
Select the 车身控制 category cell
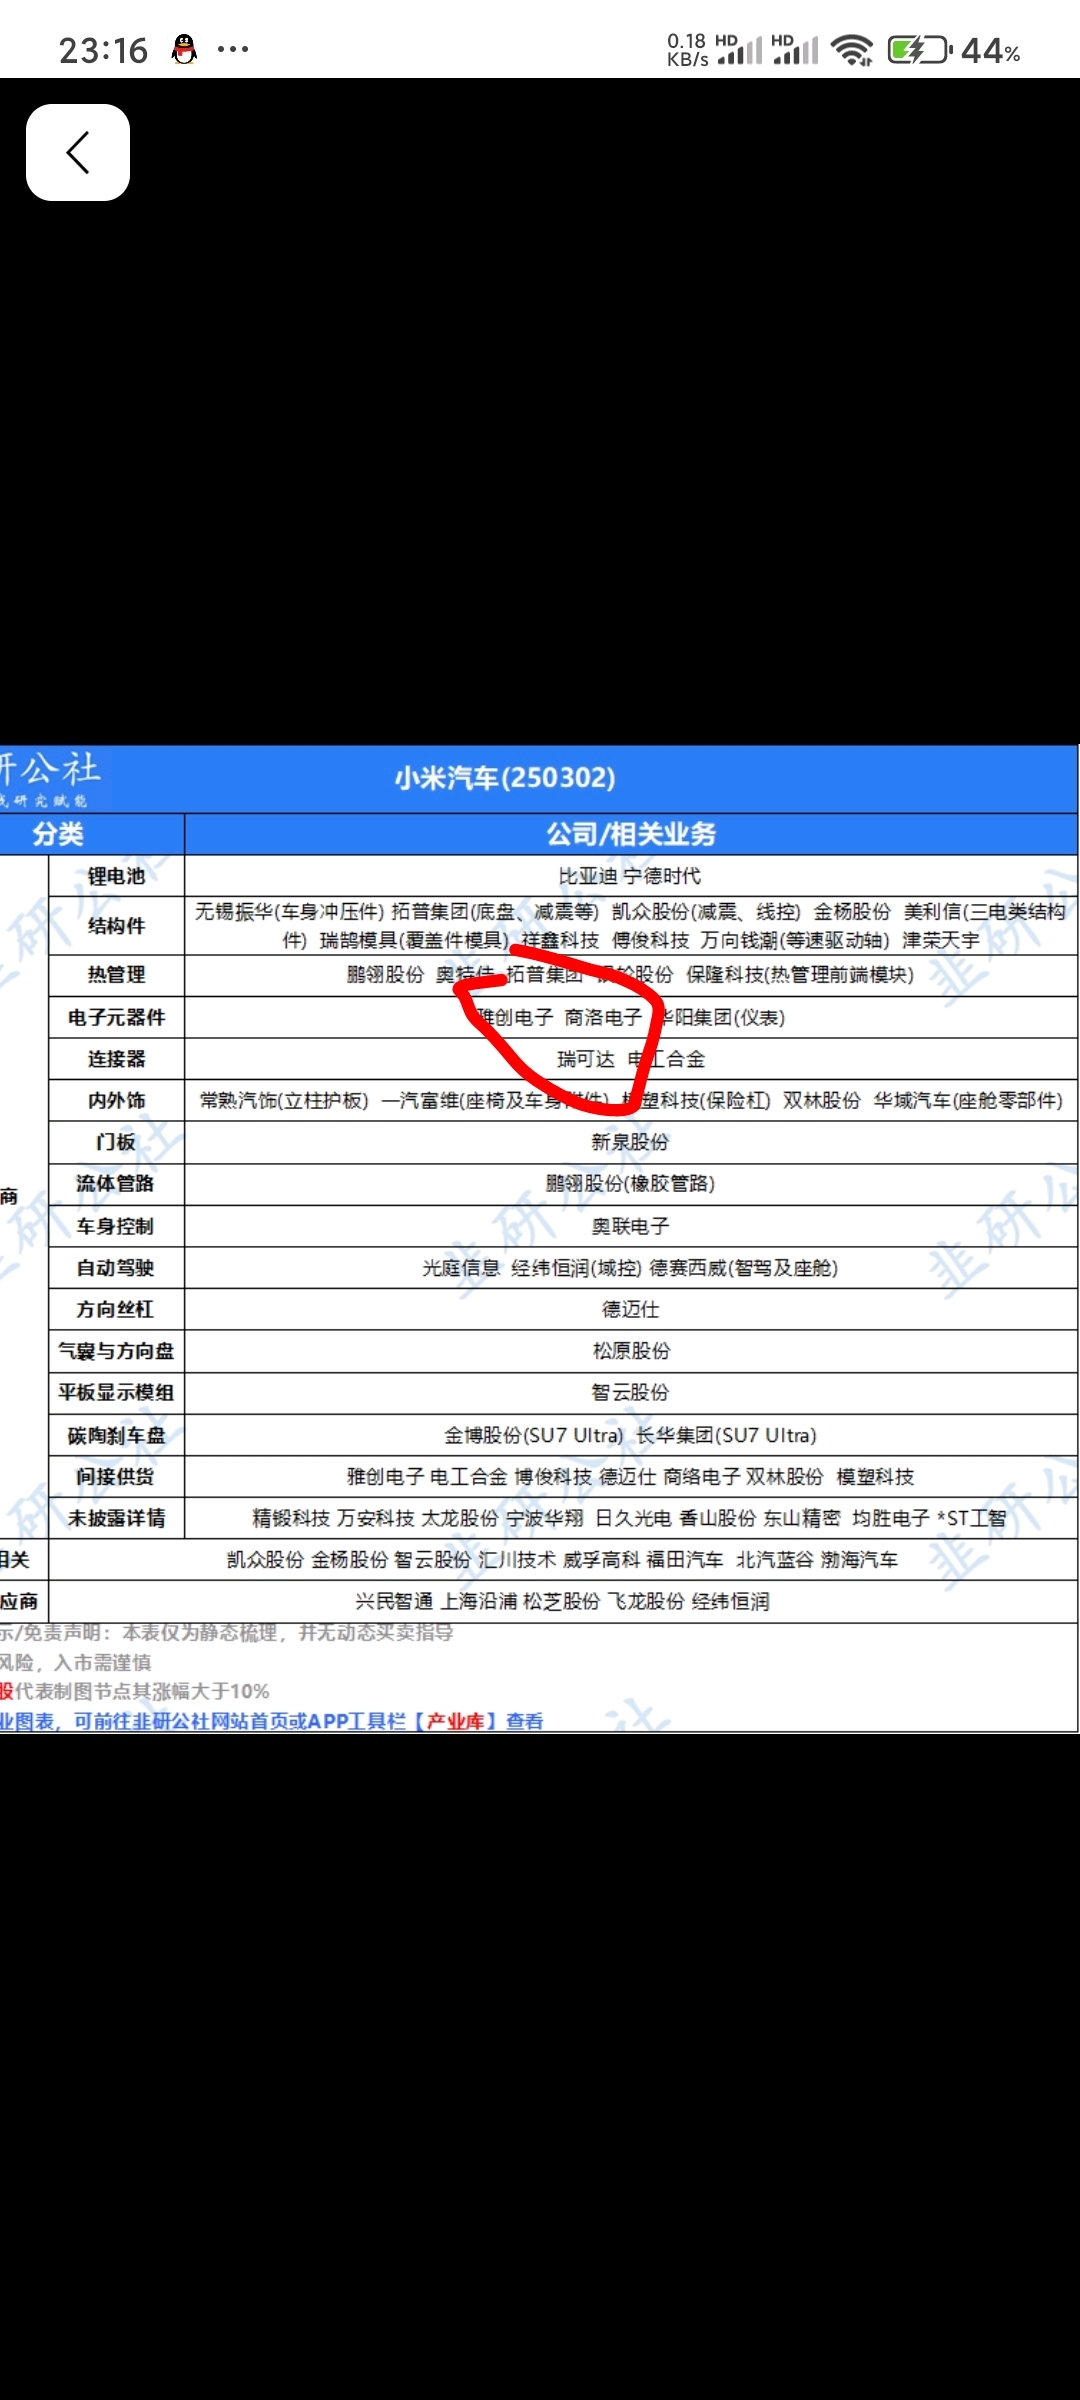click(x=116, y=1226)
